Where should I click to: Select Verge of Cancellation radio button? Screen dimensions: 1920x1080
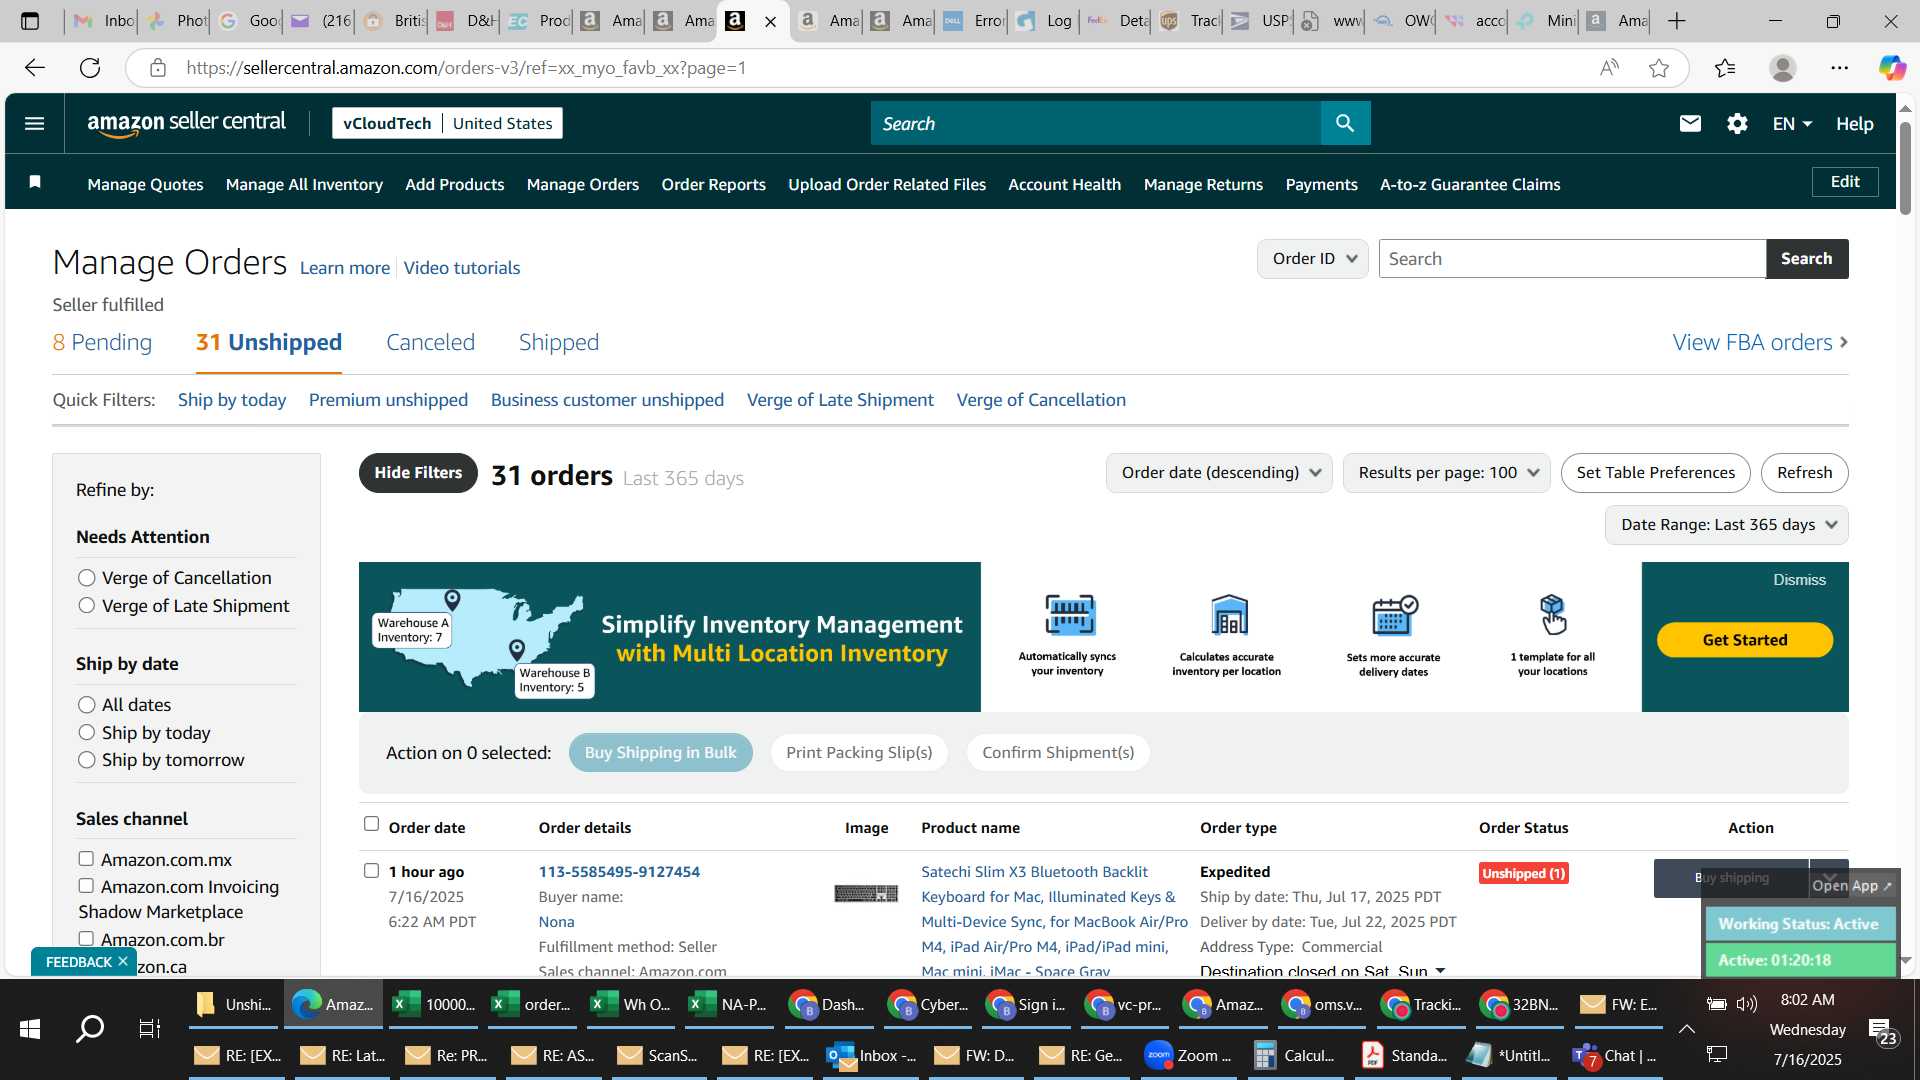tap(87, 578)
